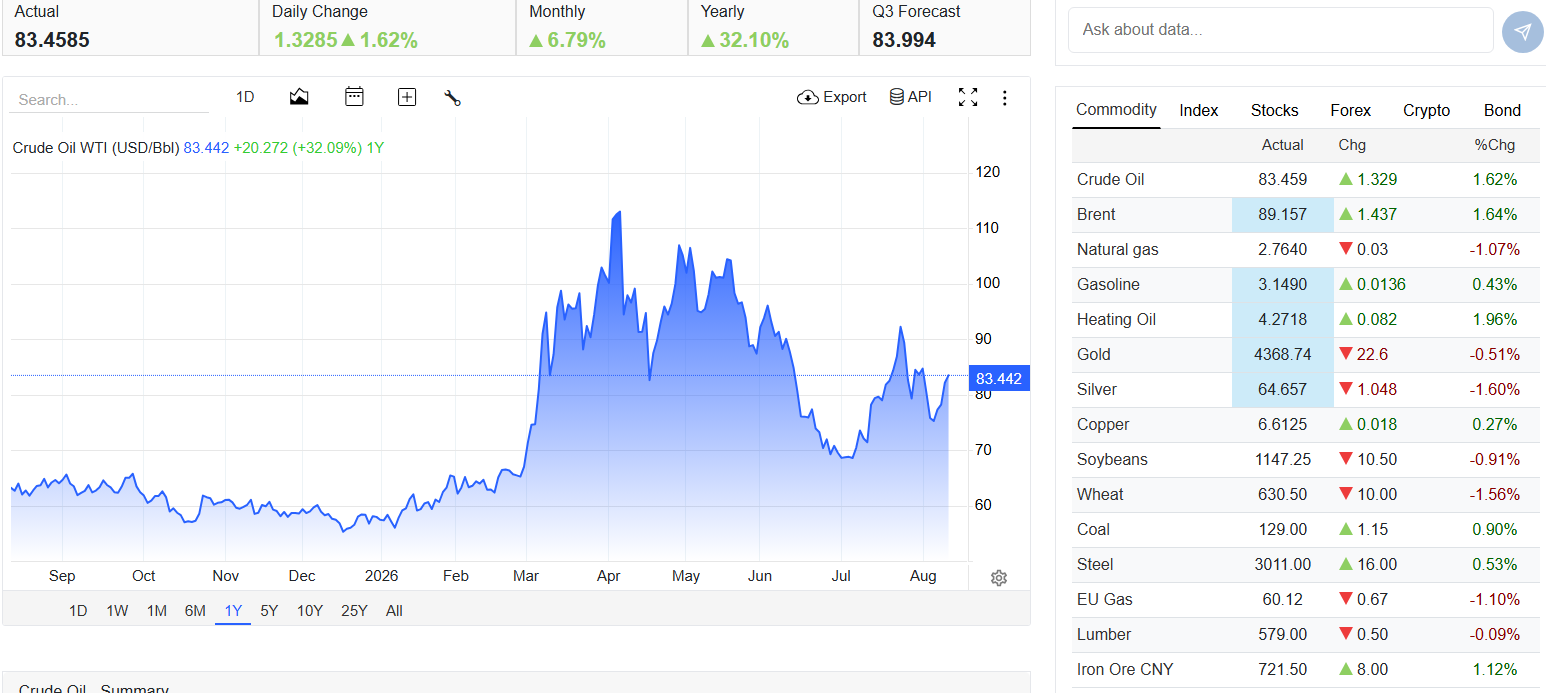Screen dimensions: 1546x693
Task: Open chart settings gear icon
Action: [998, 578]
